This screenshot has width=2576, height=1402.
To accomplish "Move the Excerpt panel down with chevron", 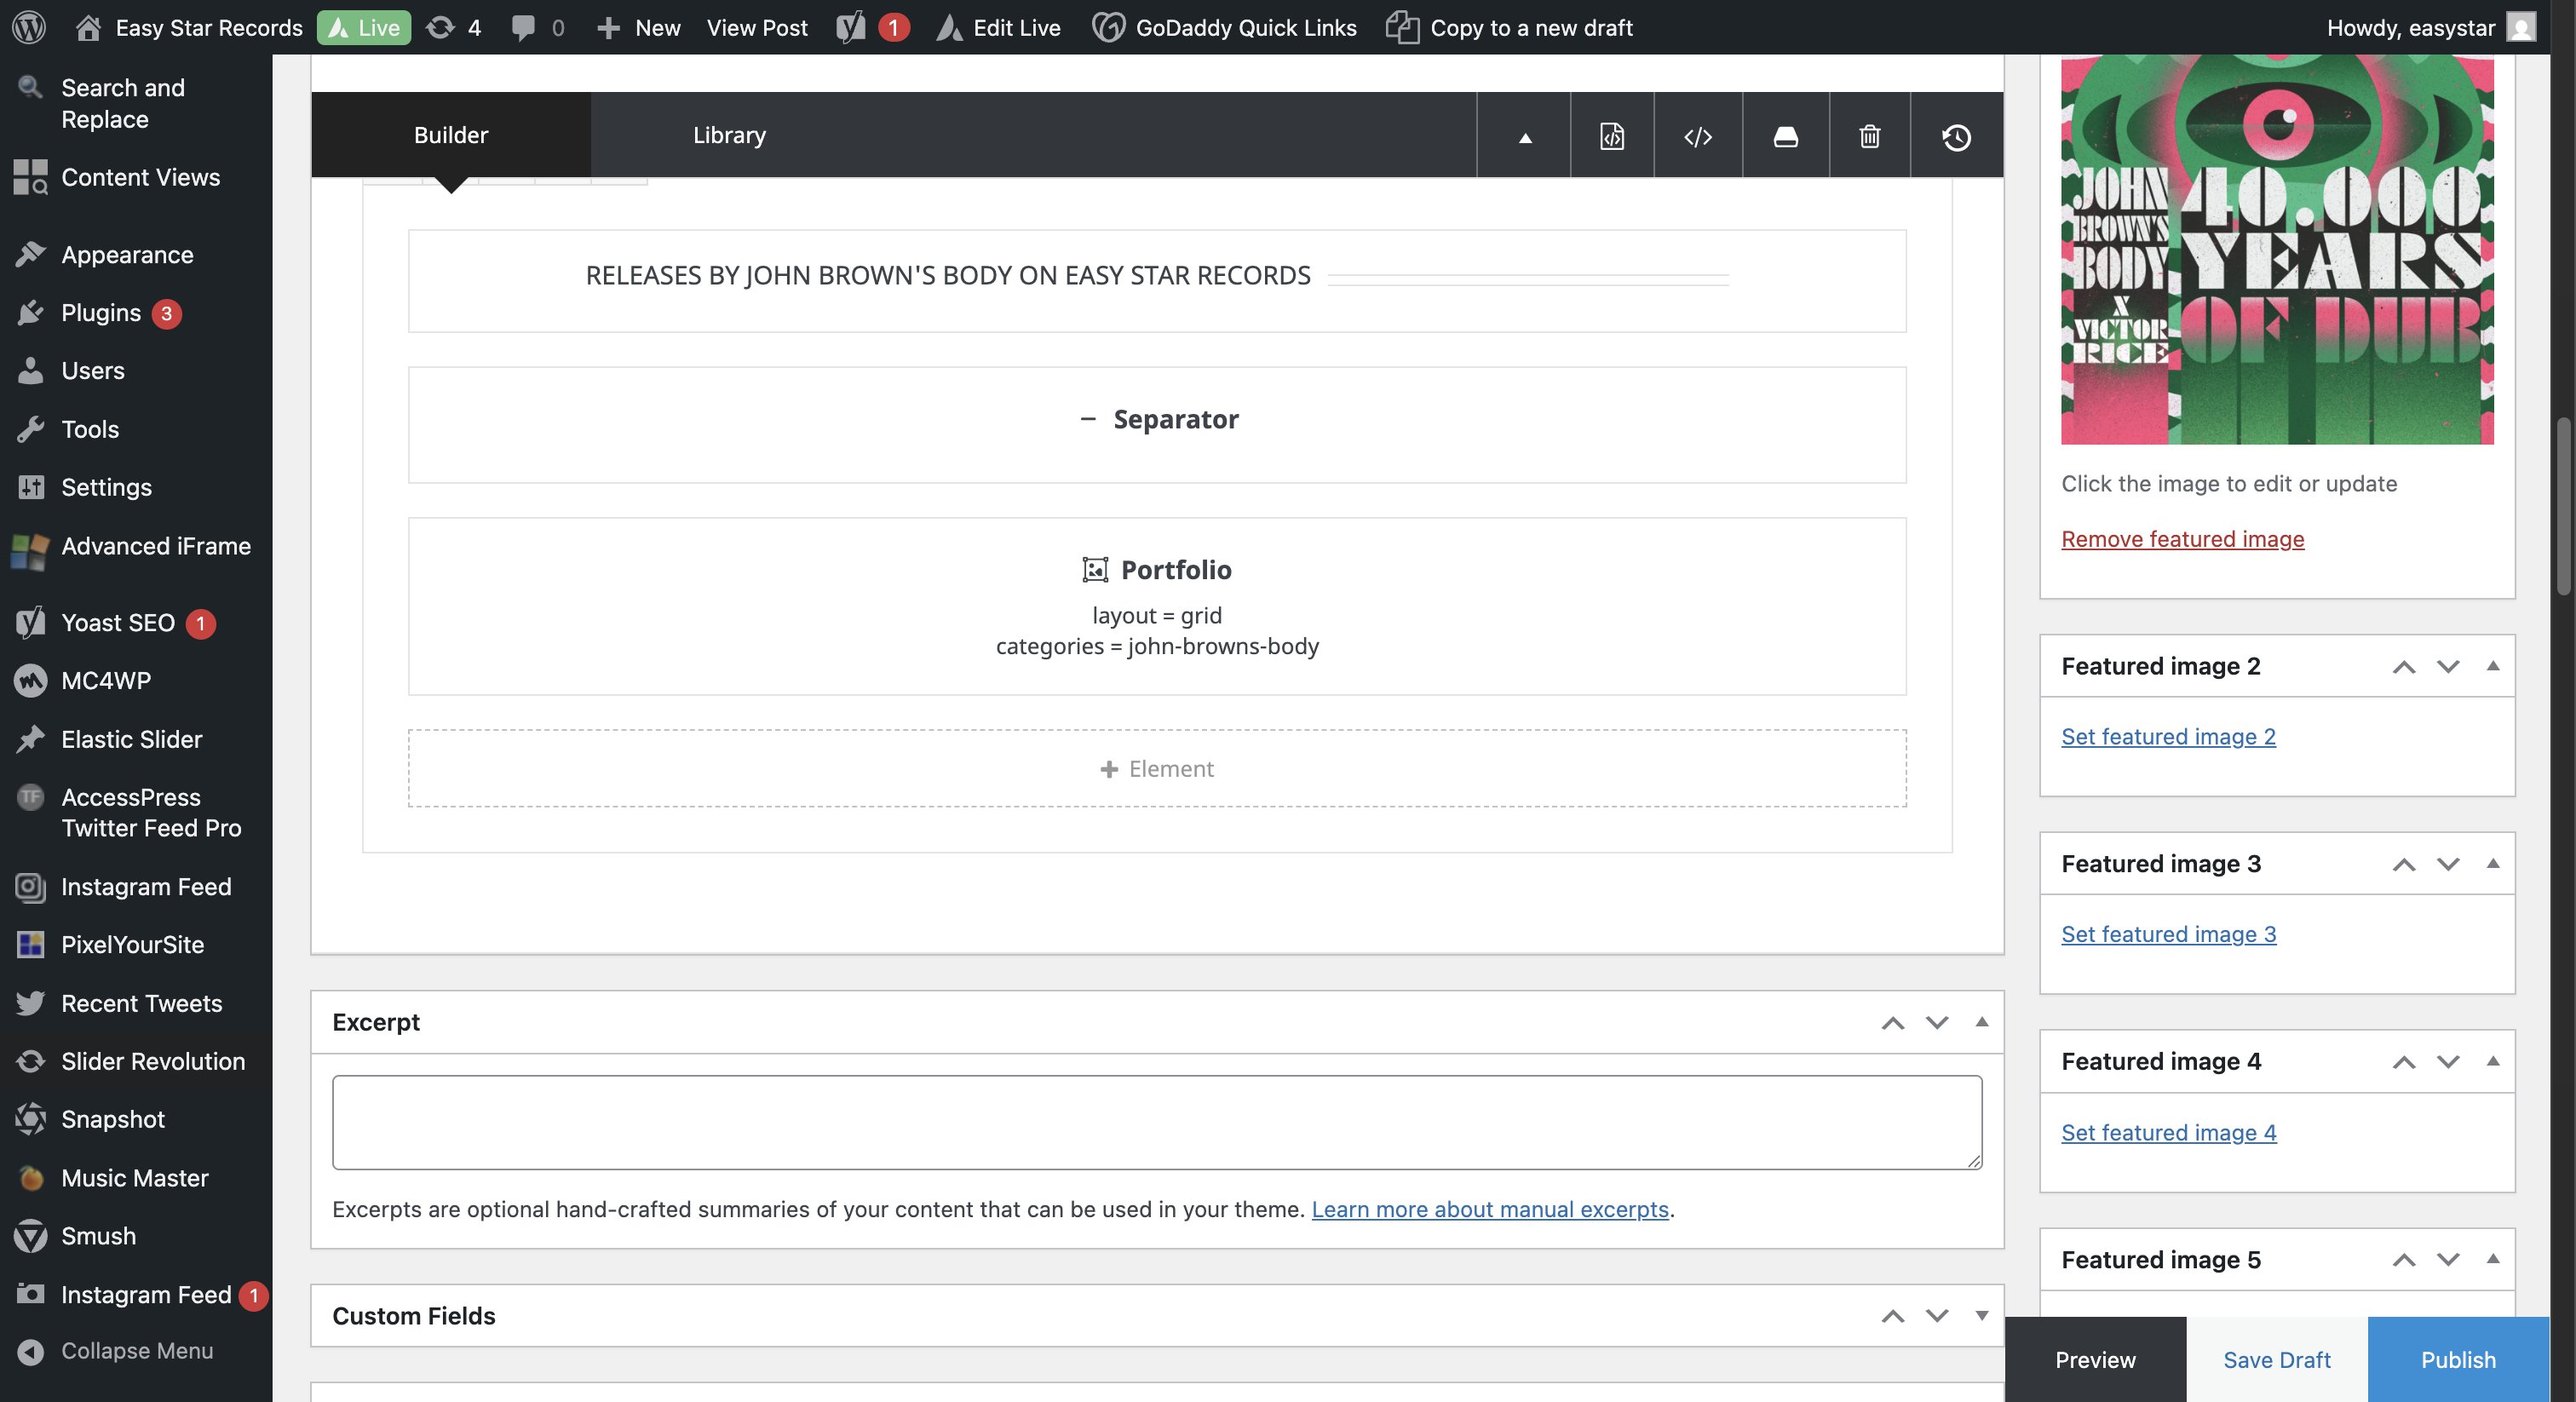I will coord(1937,1022).
